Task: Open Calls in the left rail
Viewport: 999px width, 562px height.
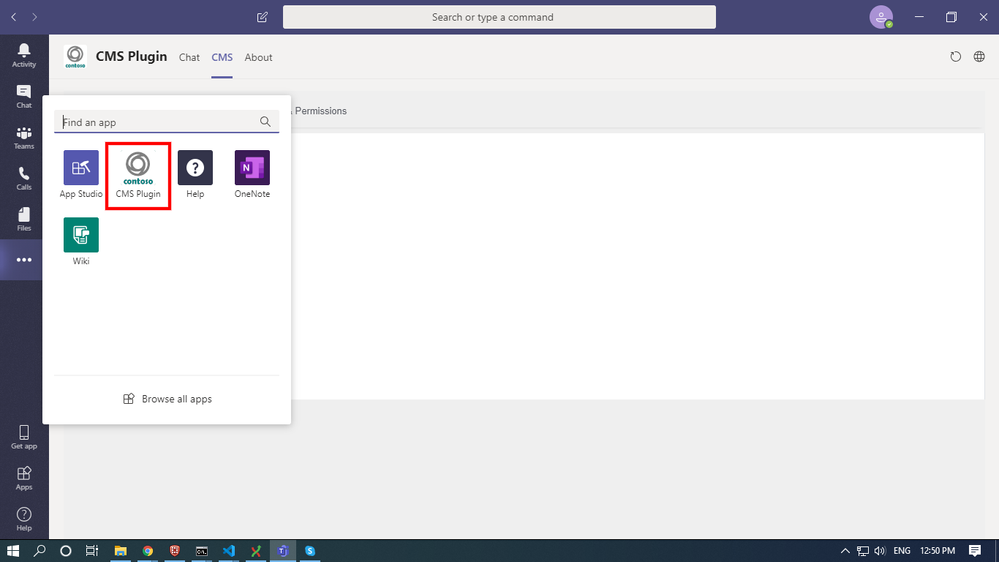Action: pyautogui.click(x=24, y=178)
